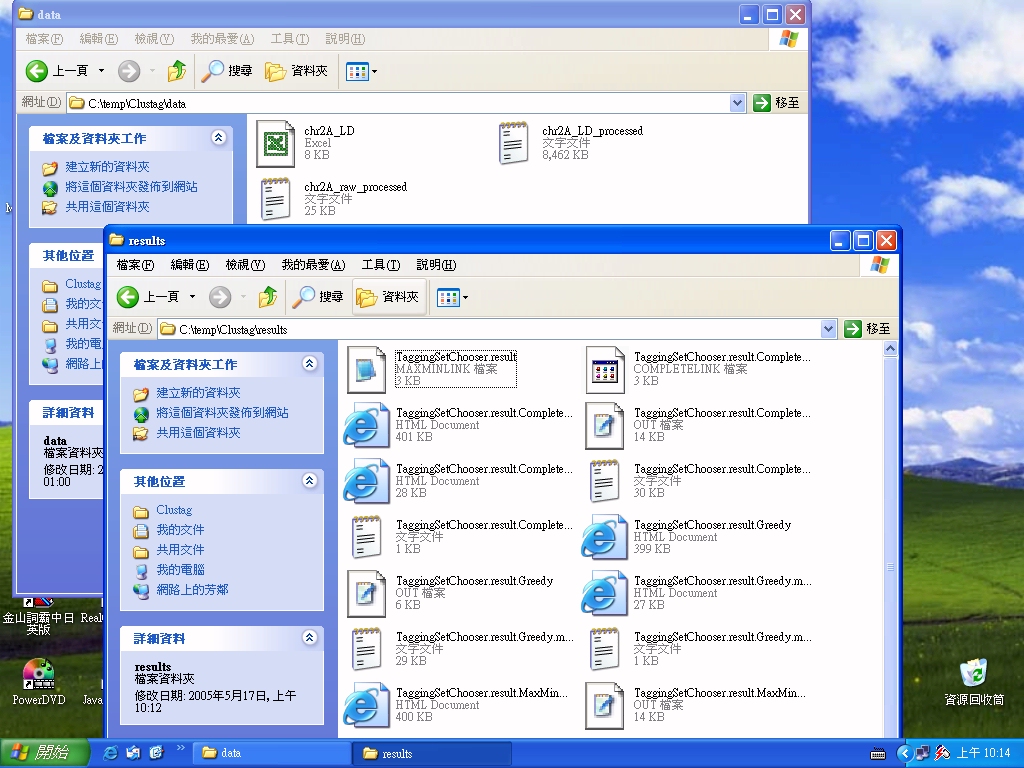Image resolution: width=1024 pixels, height=768 pixels.
Task: Expand hidden Quick Launch items via the chevron
Action: coord(180,748)
